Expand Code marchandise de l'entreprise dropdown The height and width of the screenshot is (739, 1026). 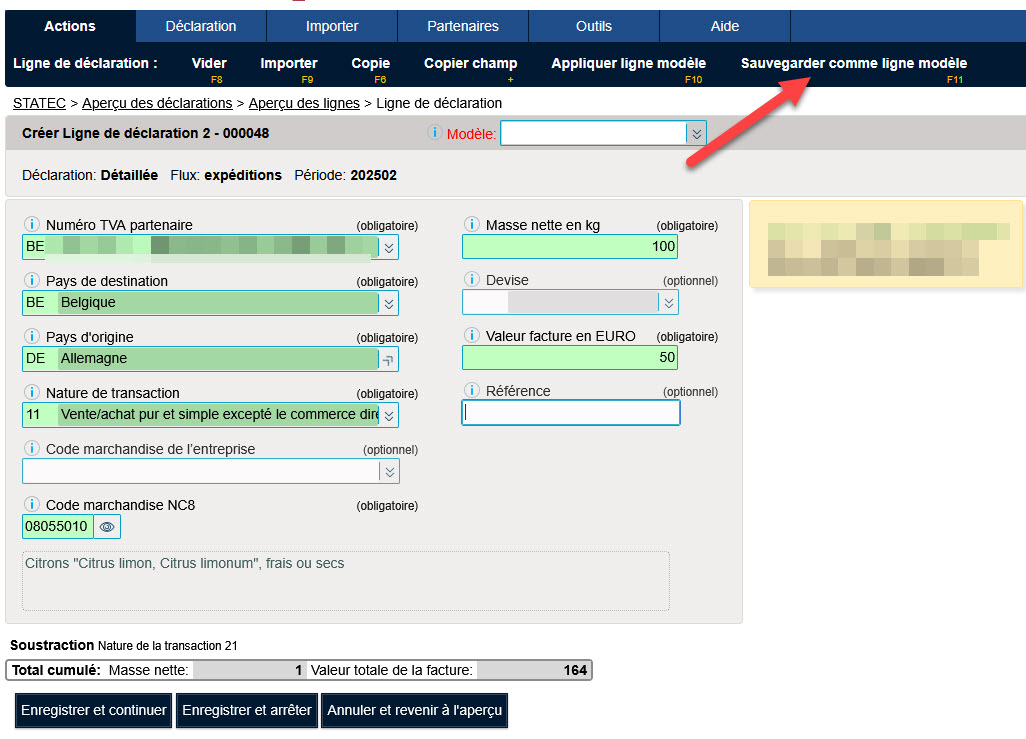coord(389,472)
